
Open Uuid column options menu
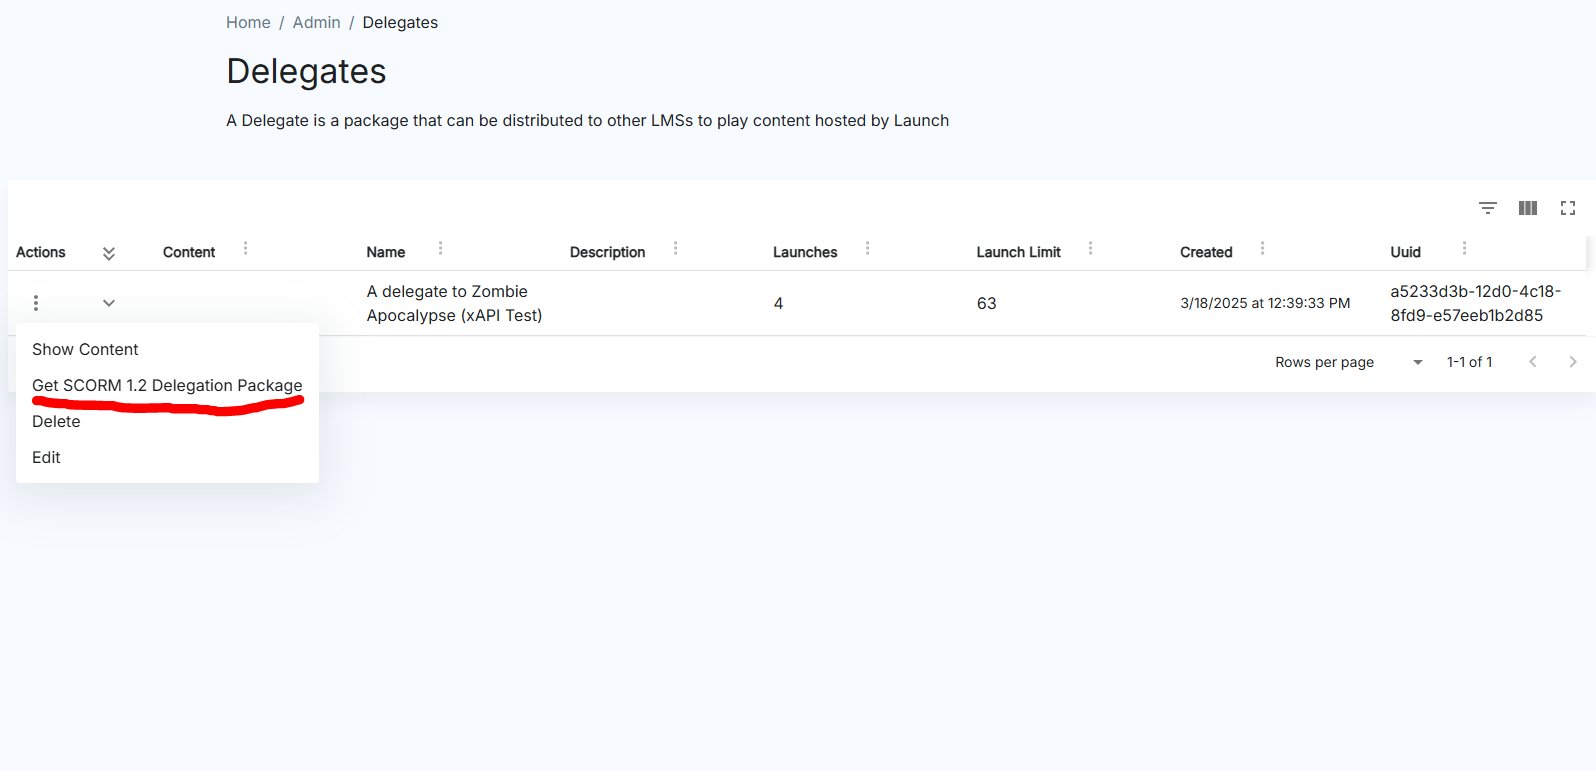(x=1464, y=248)
